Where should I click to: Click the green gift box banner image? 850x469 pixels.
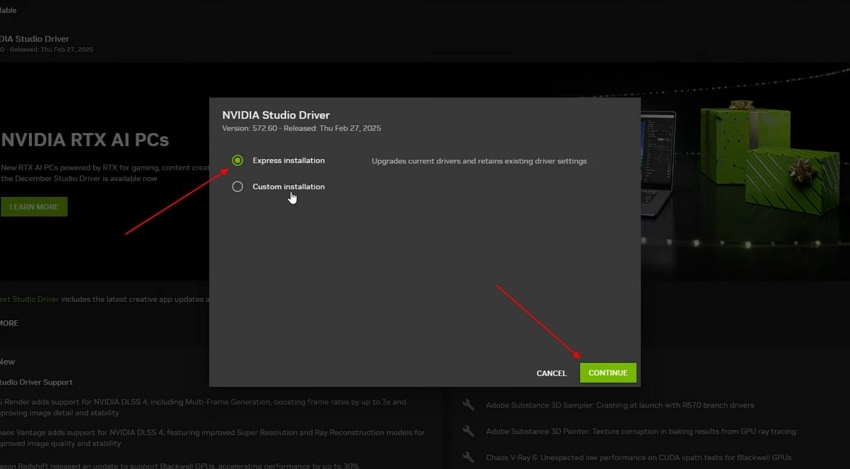click(770, 157)
